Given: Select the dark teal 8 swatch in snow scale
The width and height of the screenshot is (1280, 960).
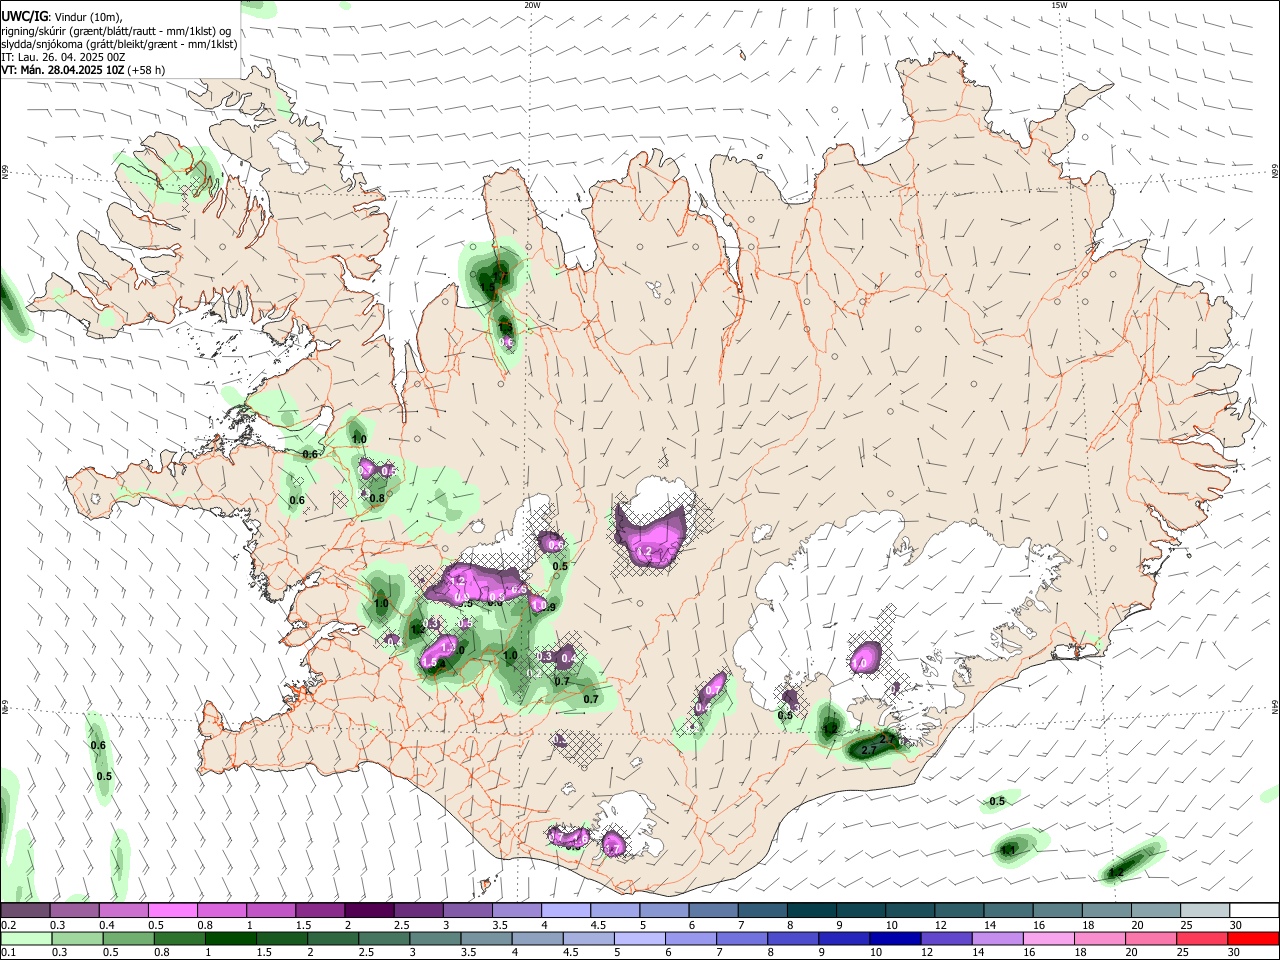Looking at the screenshot, I should 811,910.
